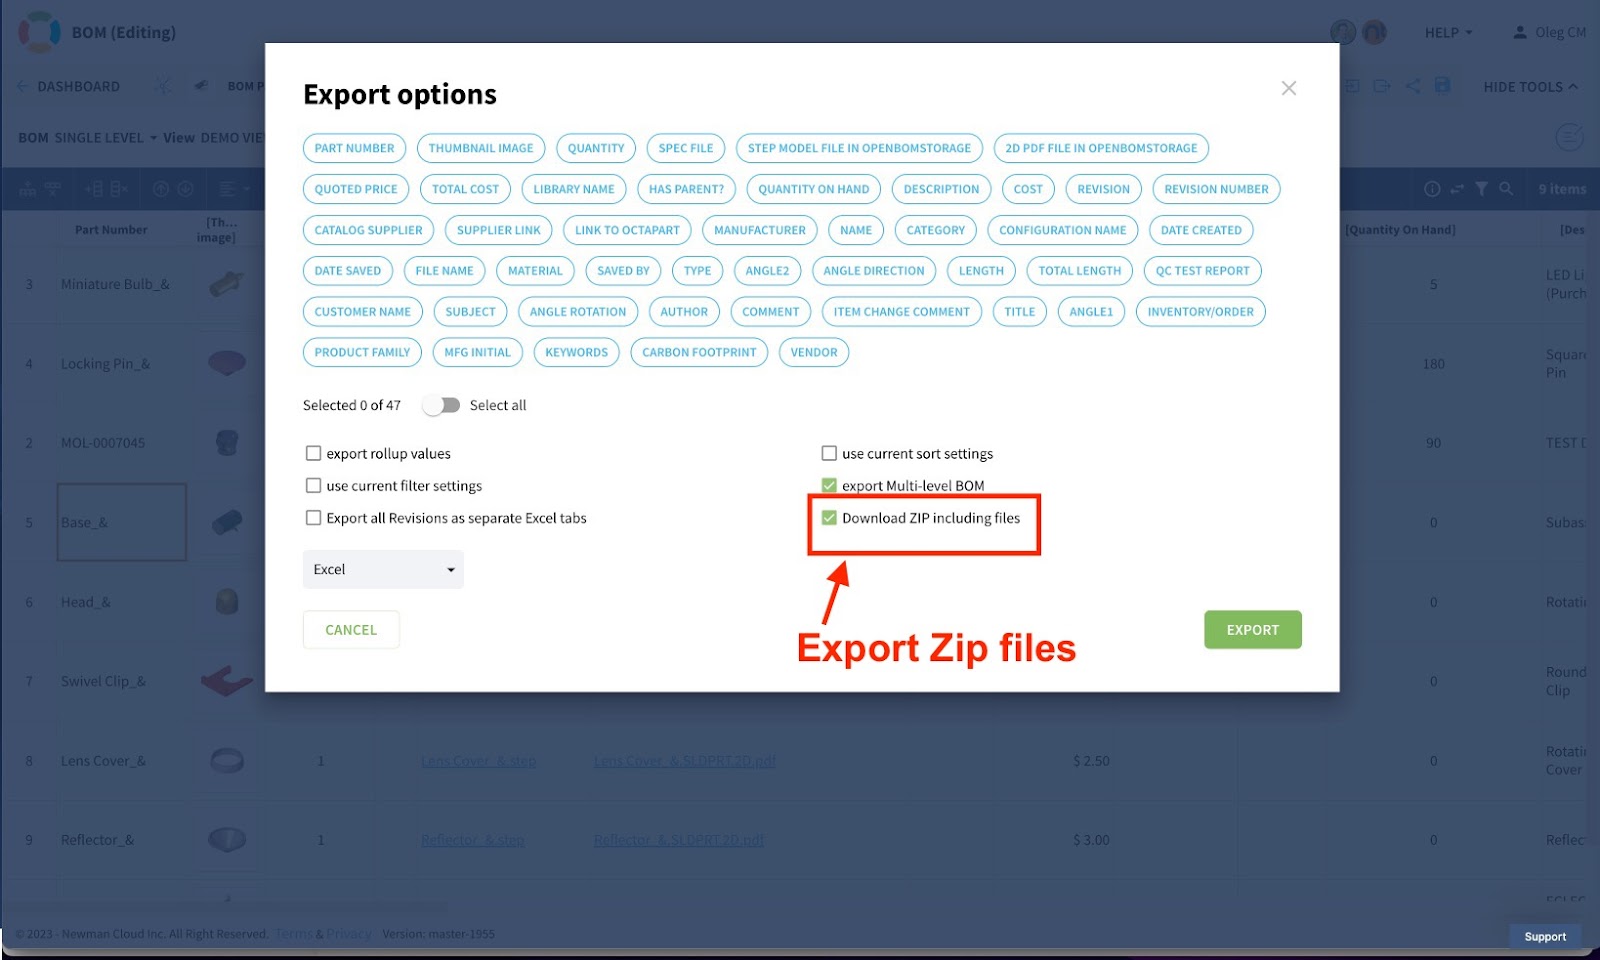Click the search magnifier icon
Screen dimensions: 1600x960
click(x=1506, y=189)
